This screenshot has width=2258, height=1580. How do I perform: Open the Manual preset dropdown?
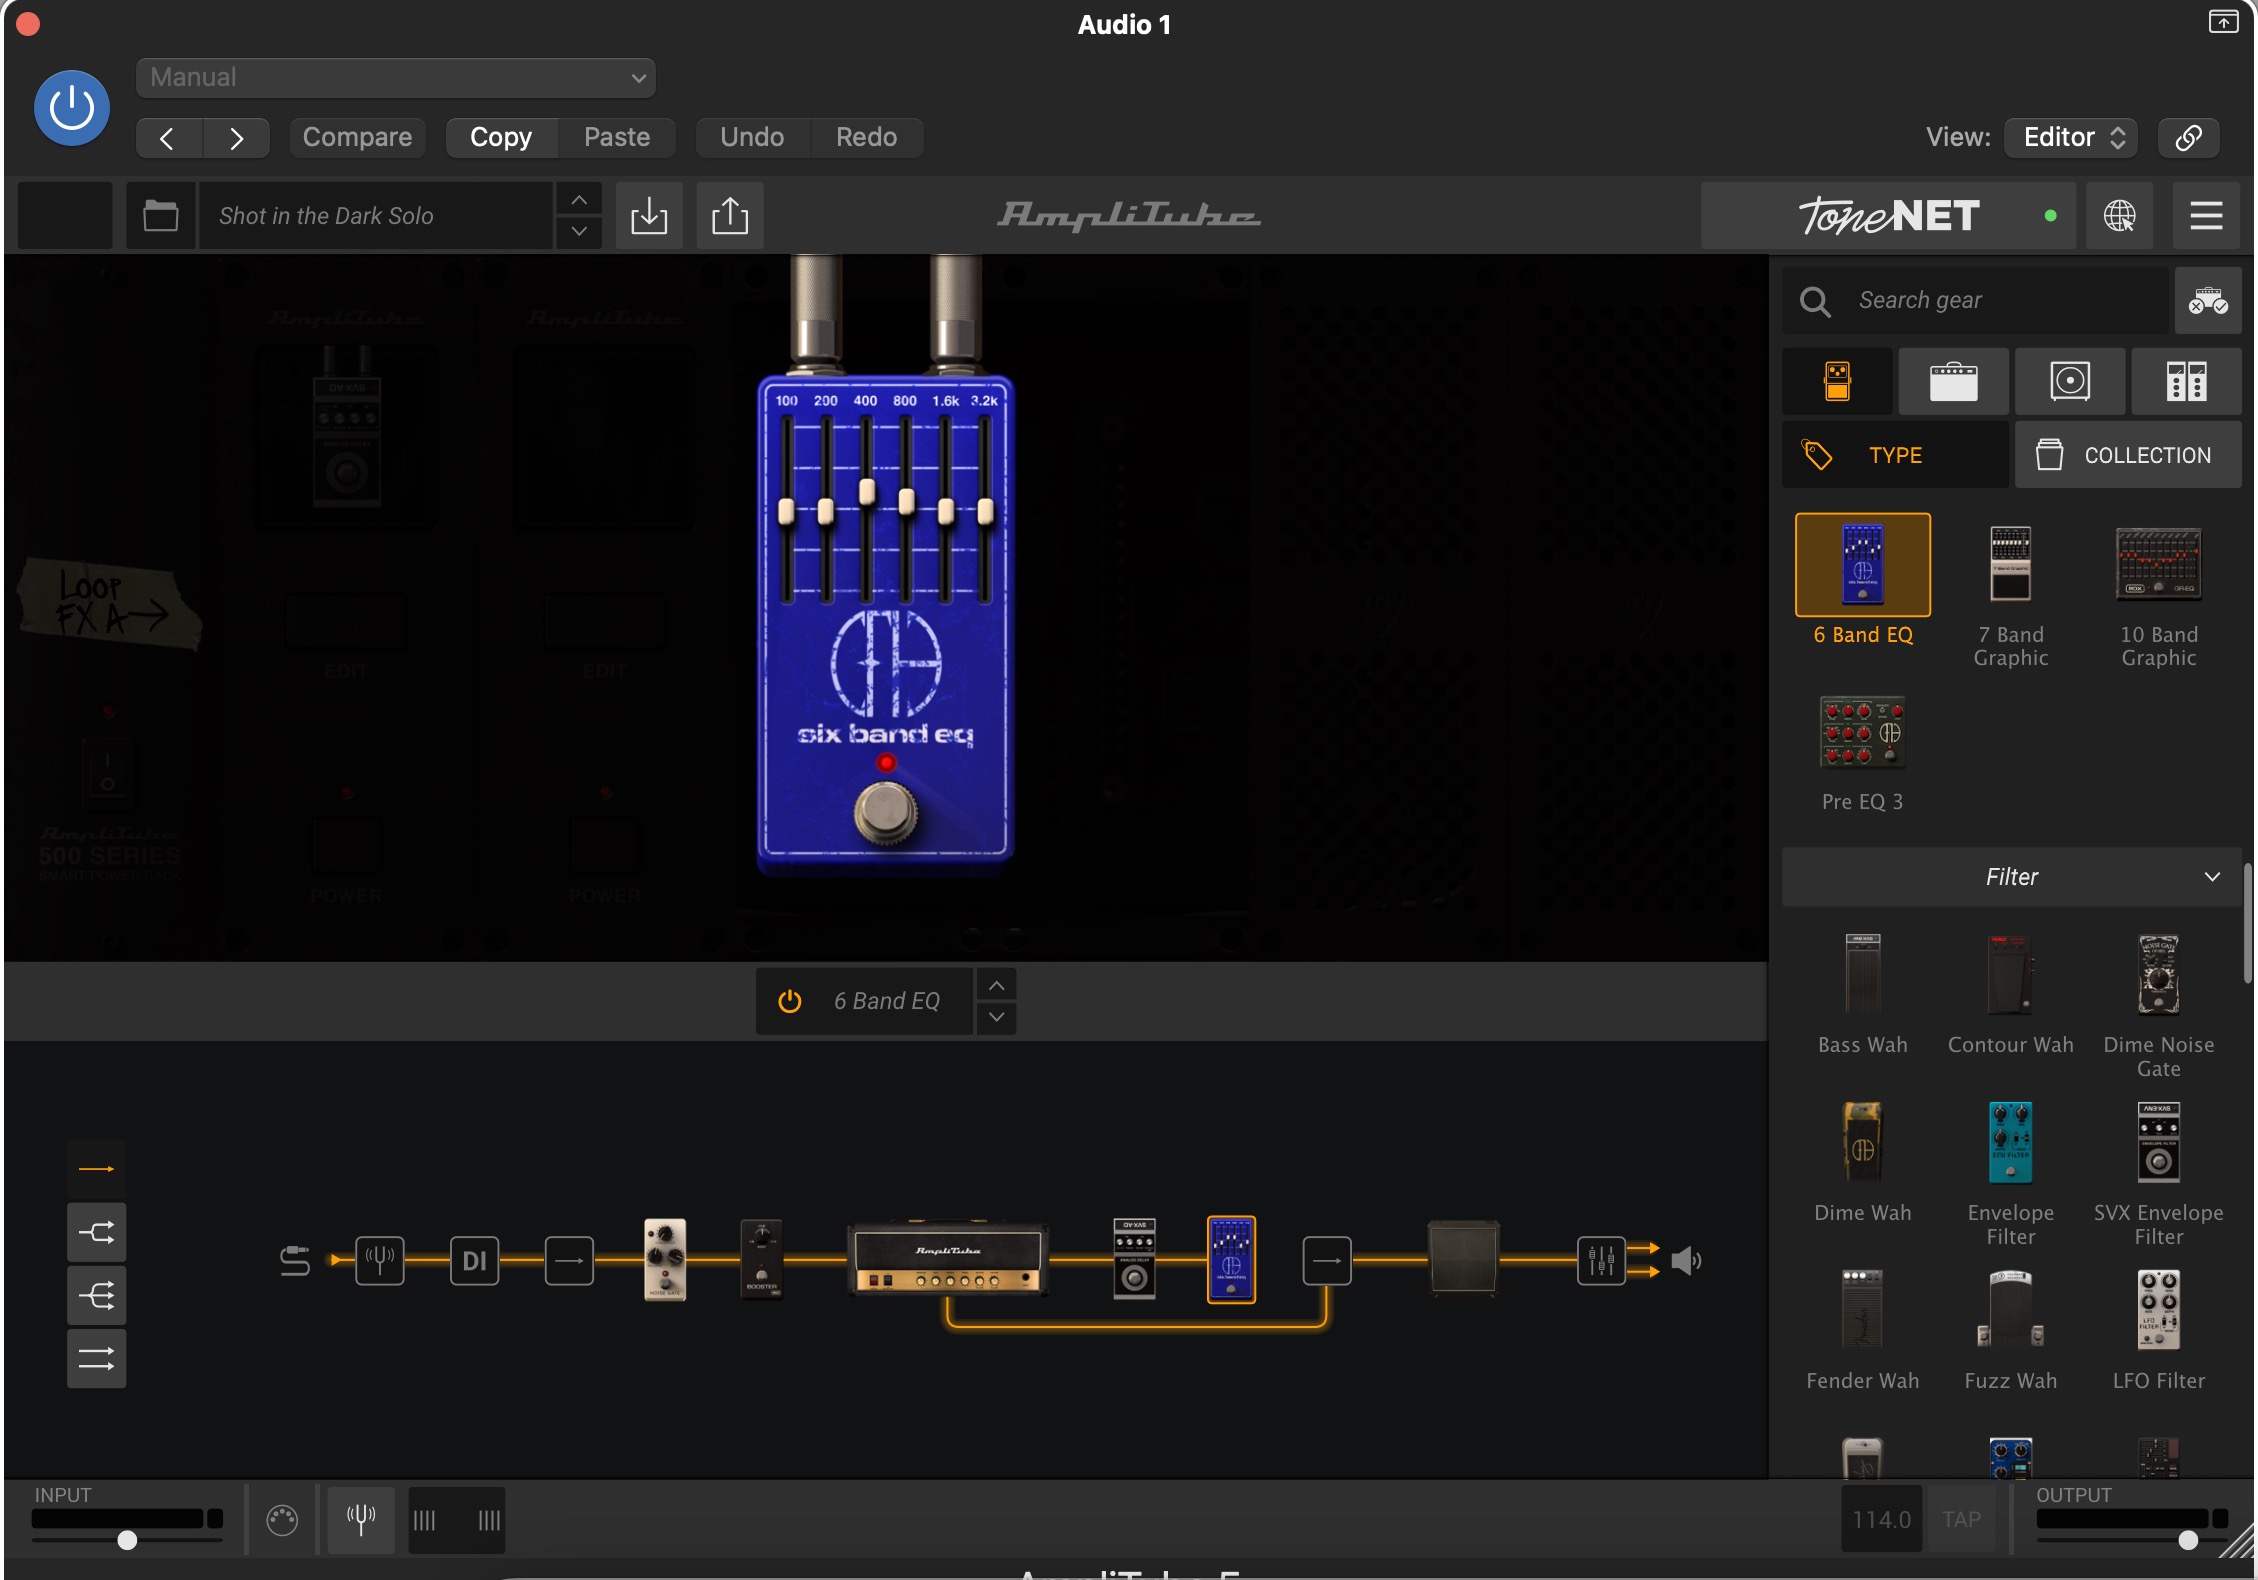pos(396,77)
